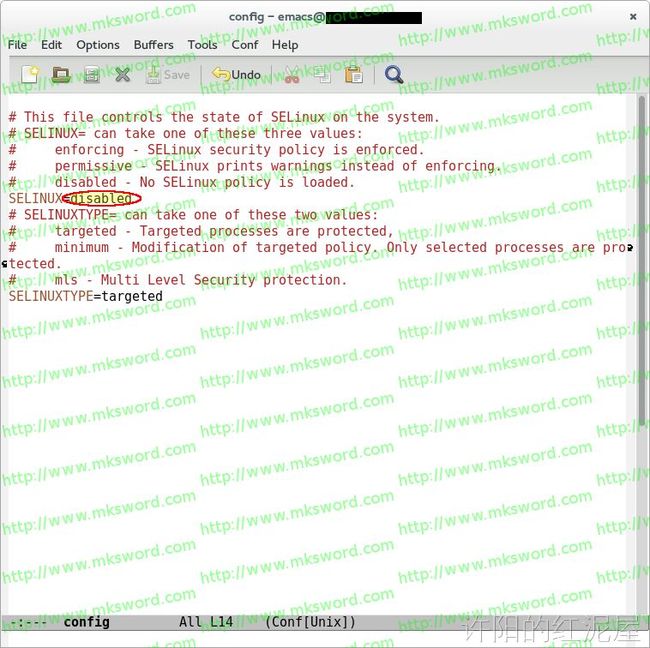
Task: Close the emacs window
Action: (633, 17)
